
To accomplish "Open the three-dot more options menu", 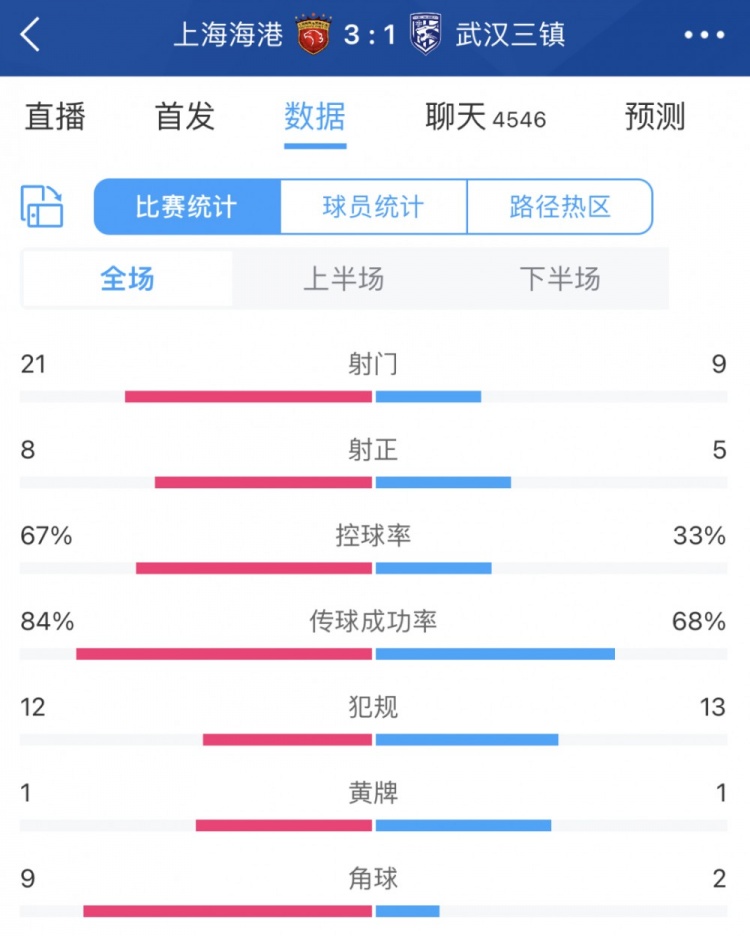I will click(704, 35).
